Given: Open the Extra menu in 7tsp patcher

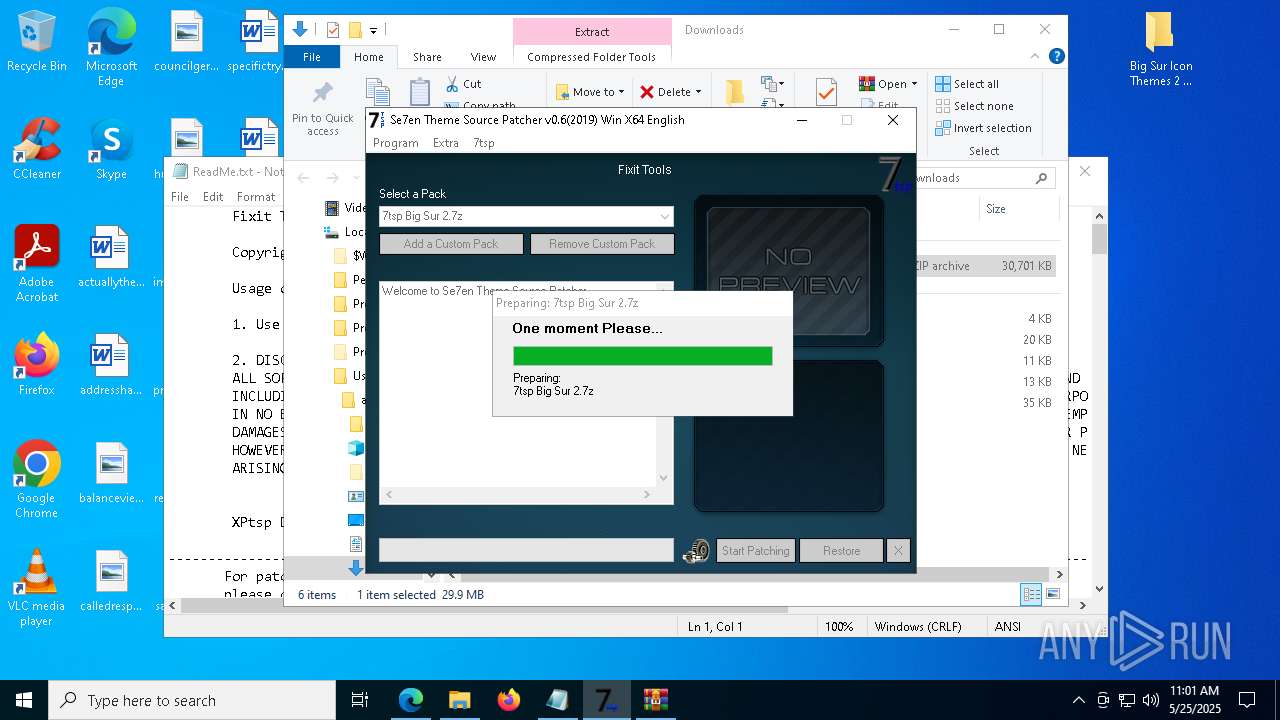Looking at the screenshot, I should [x=446, y=143].
